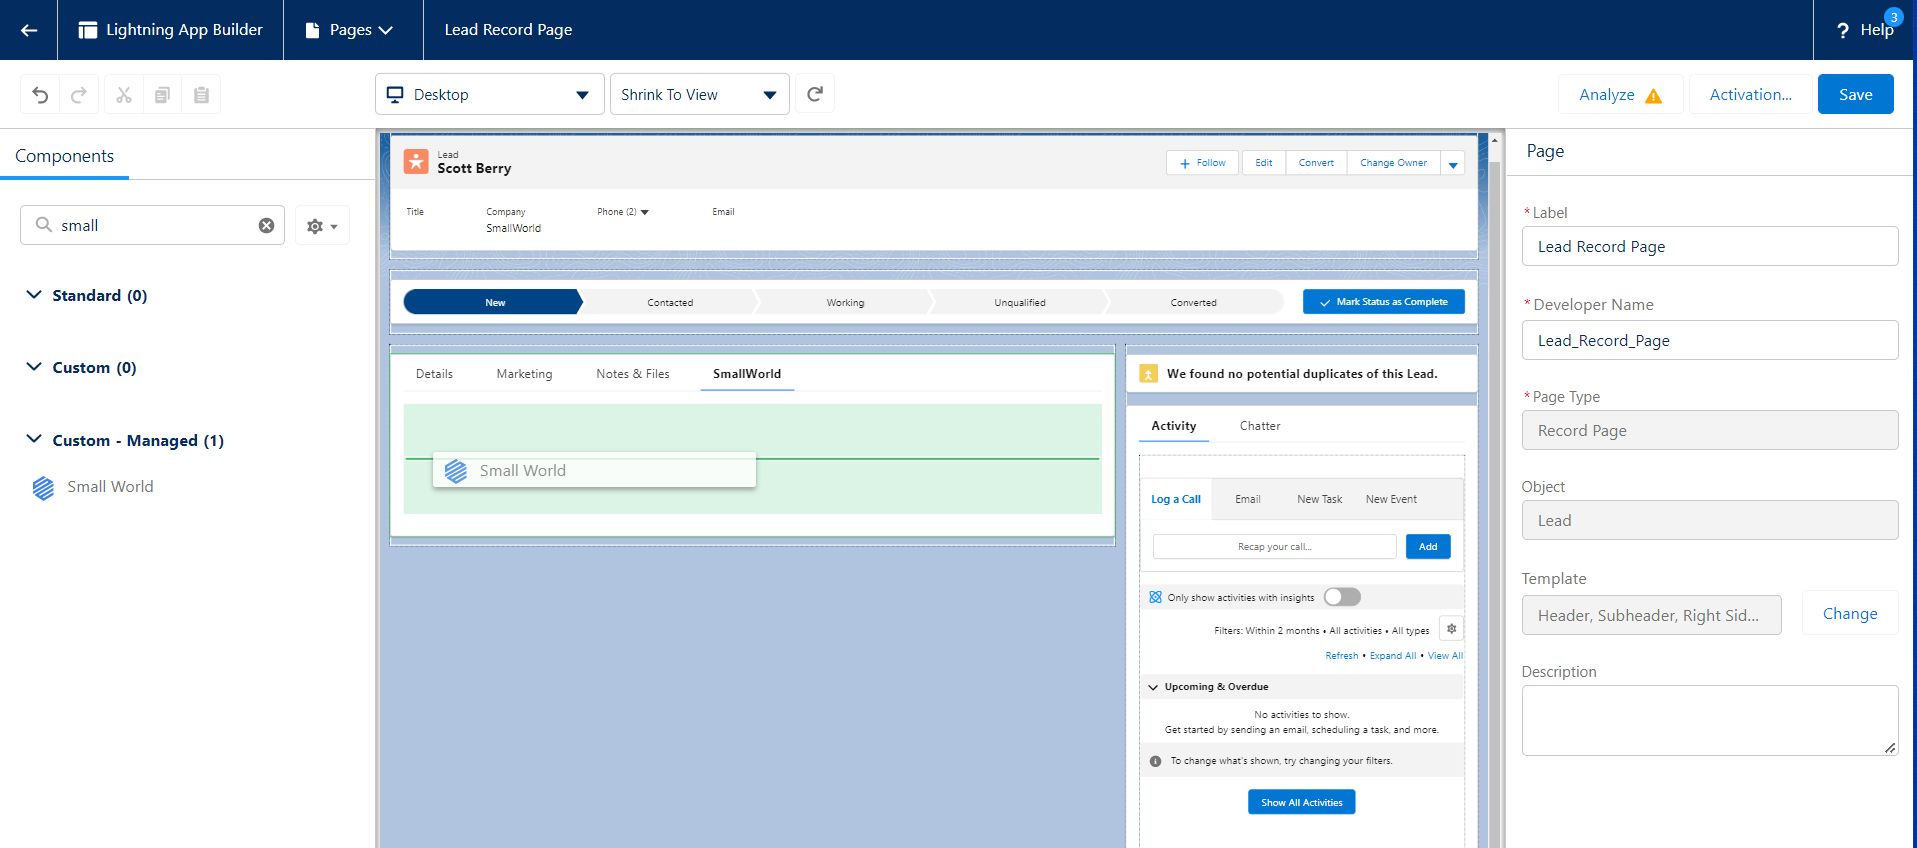Viewport: 1917px width, 848px height.
Task: Click Mark Status as Complete
Action: [x=1383, y=302]
